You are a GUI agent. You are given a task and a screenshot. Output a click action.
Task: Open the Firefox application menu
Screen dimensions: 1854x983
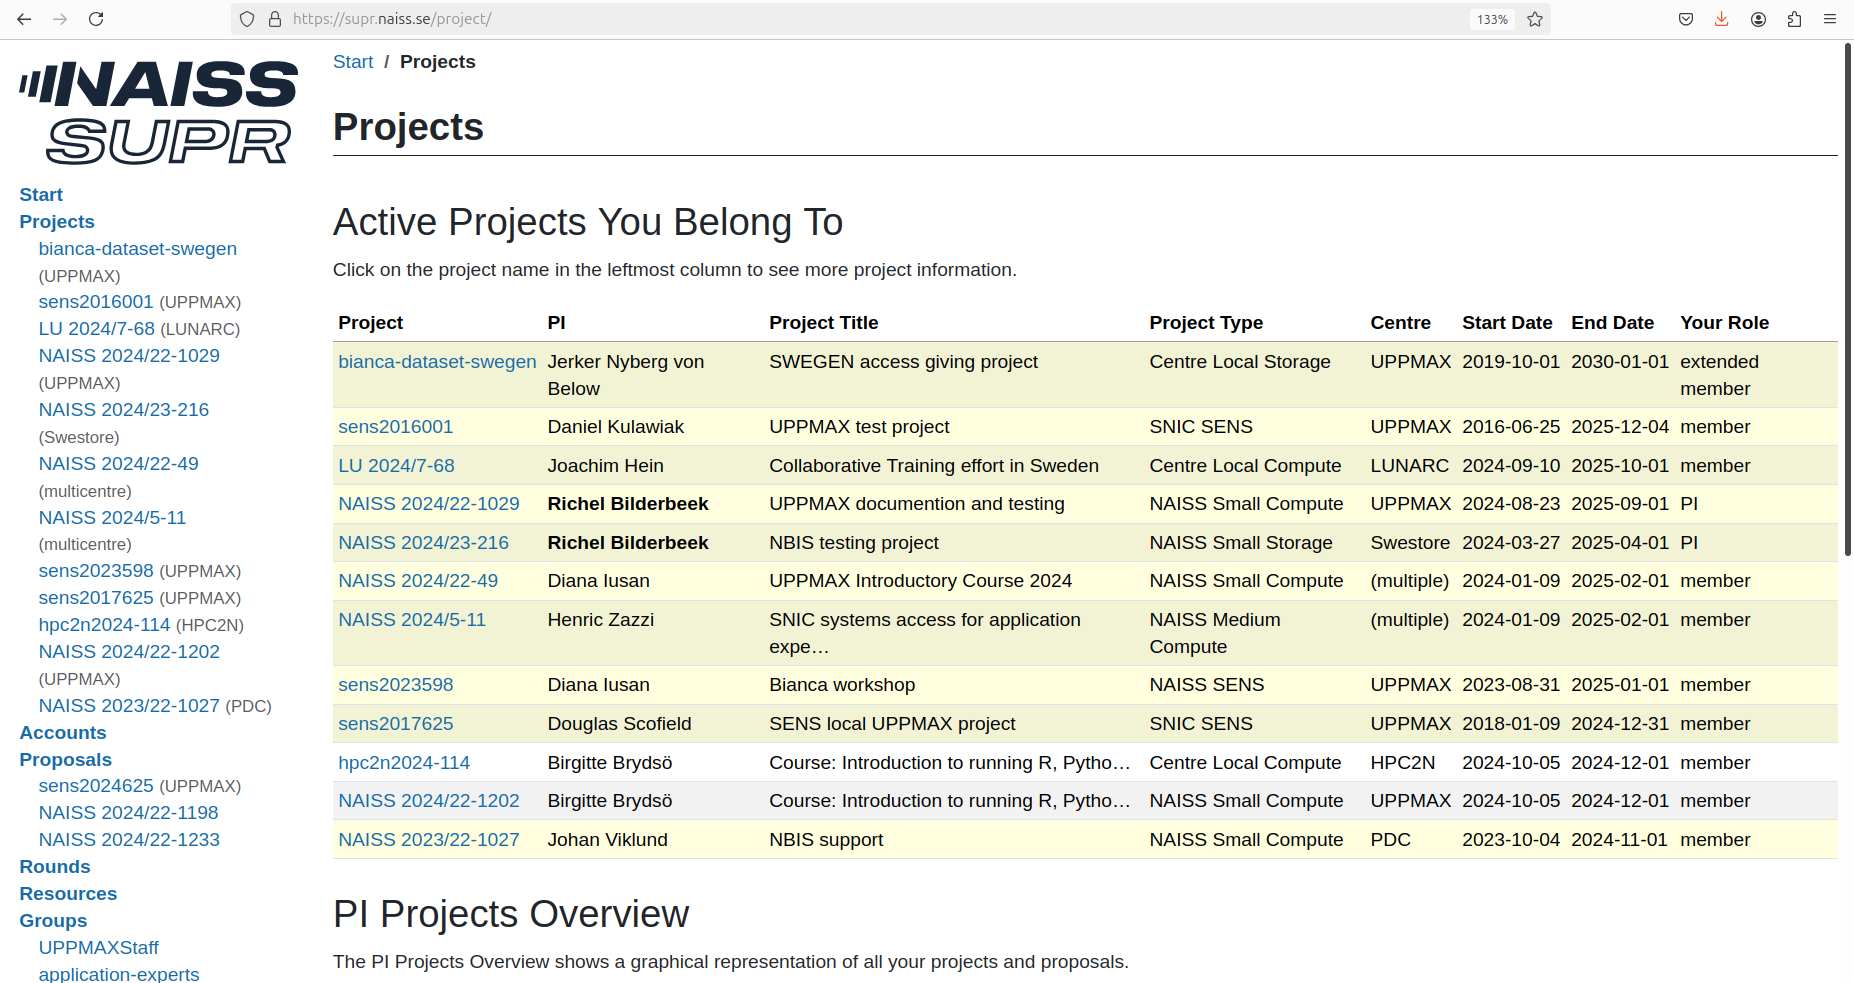click(1831, 18)
